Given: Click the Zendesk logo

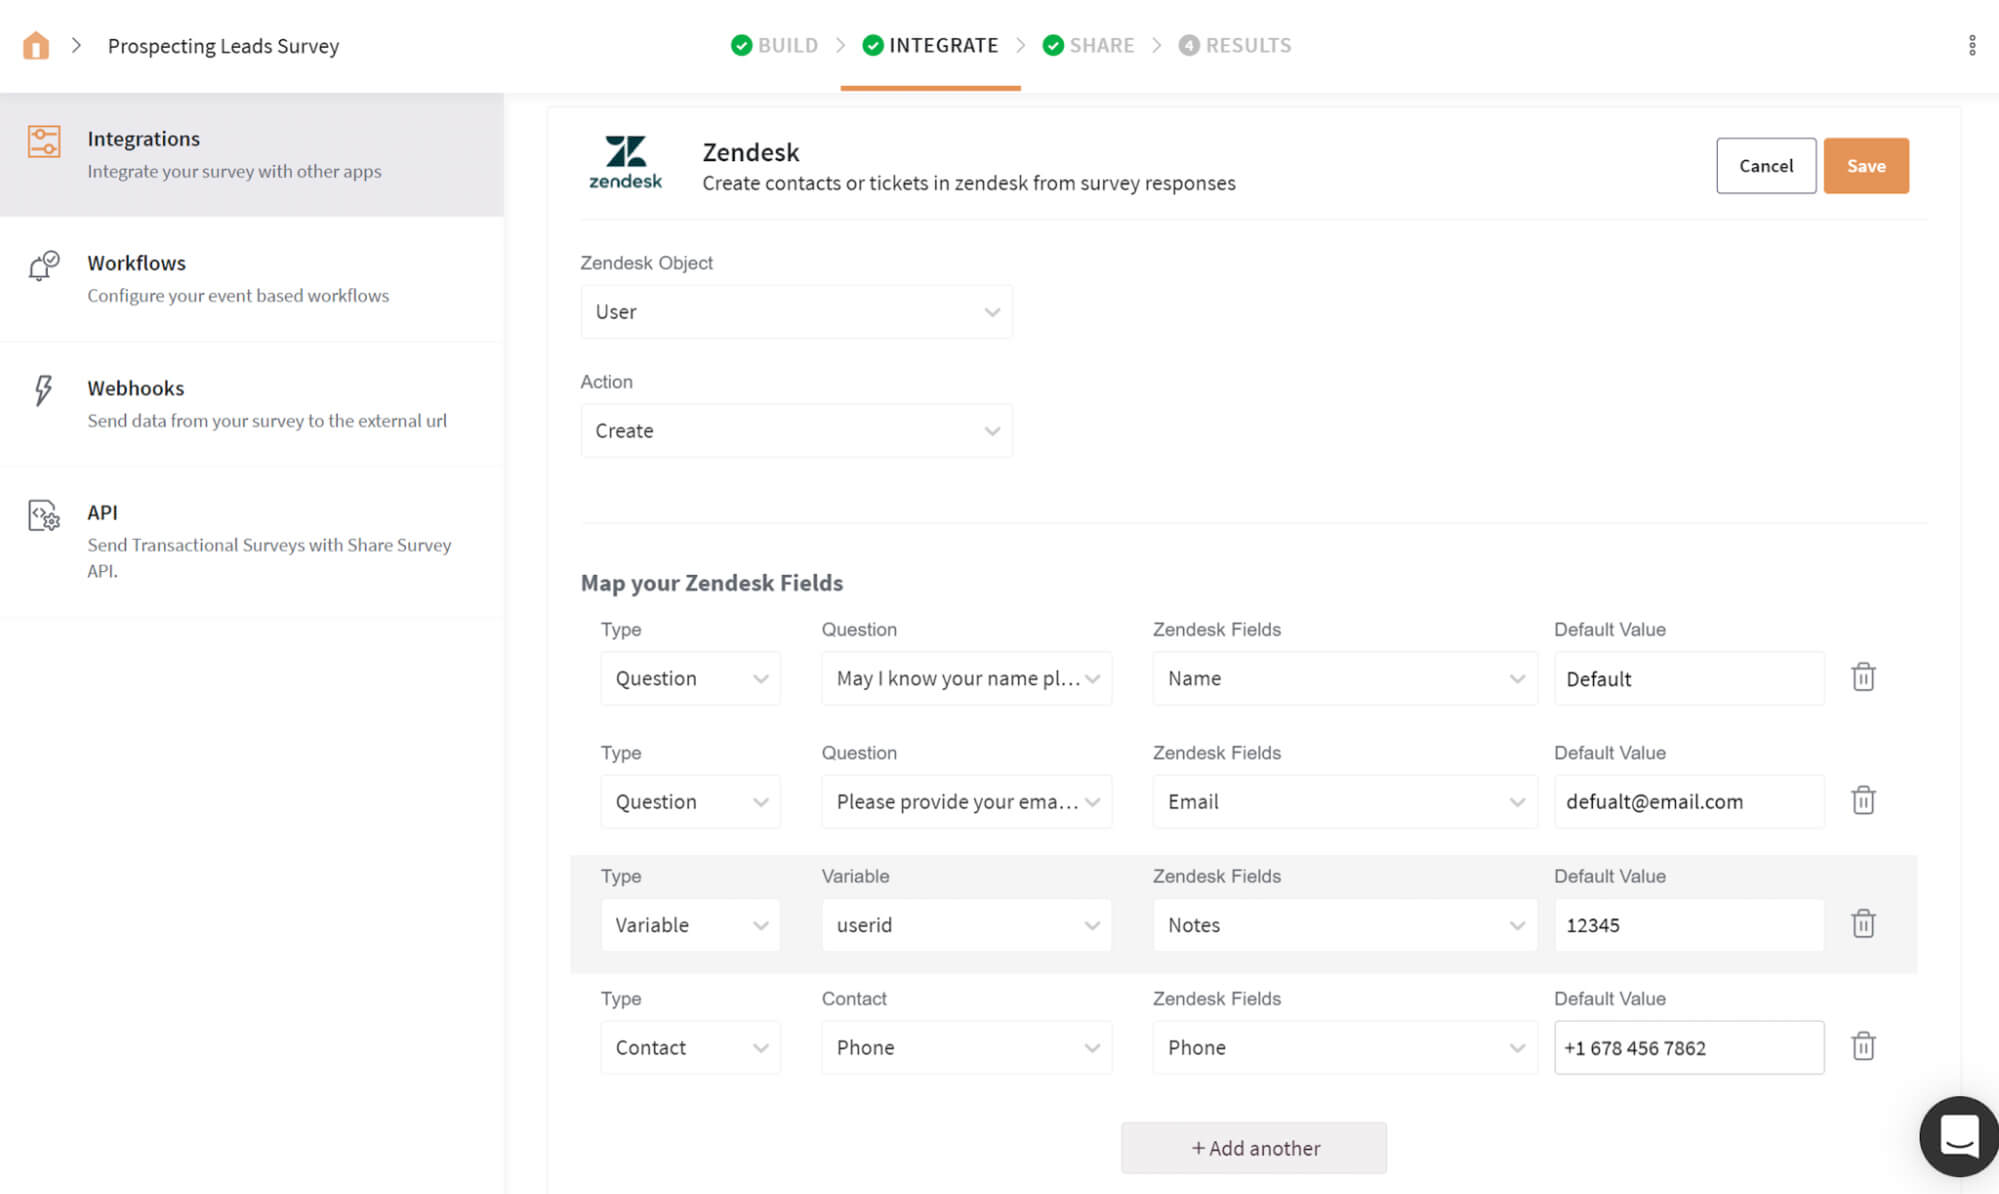Looking at the screenshot, I should click(625, 162).
